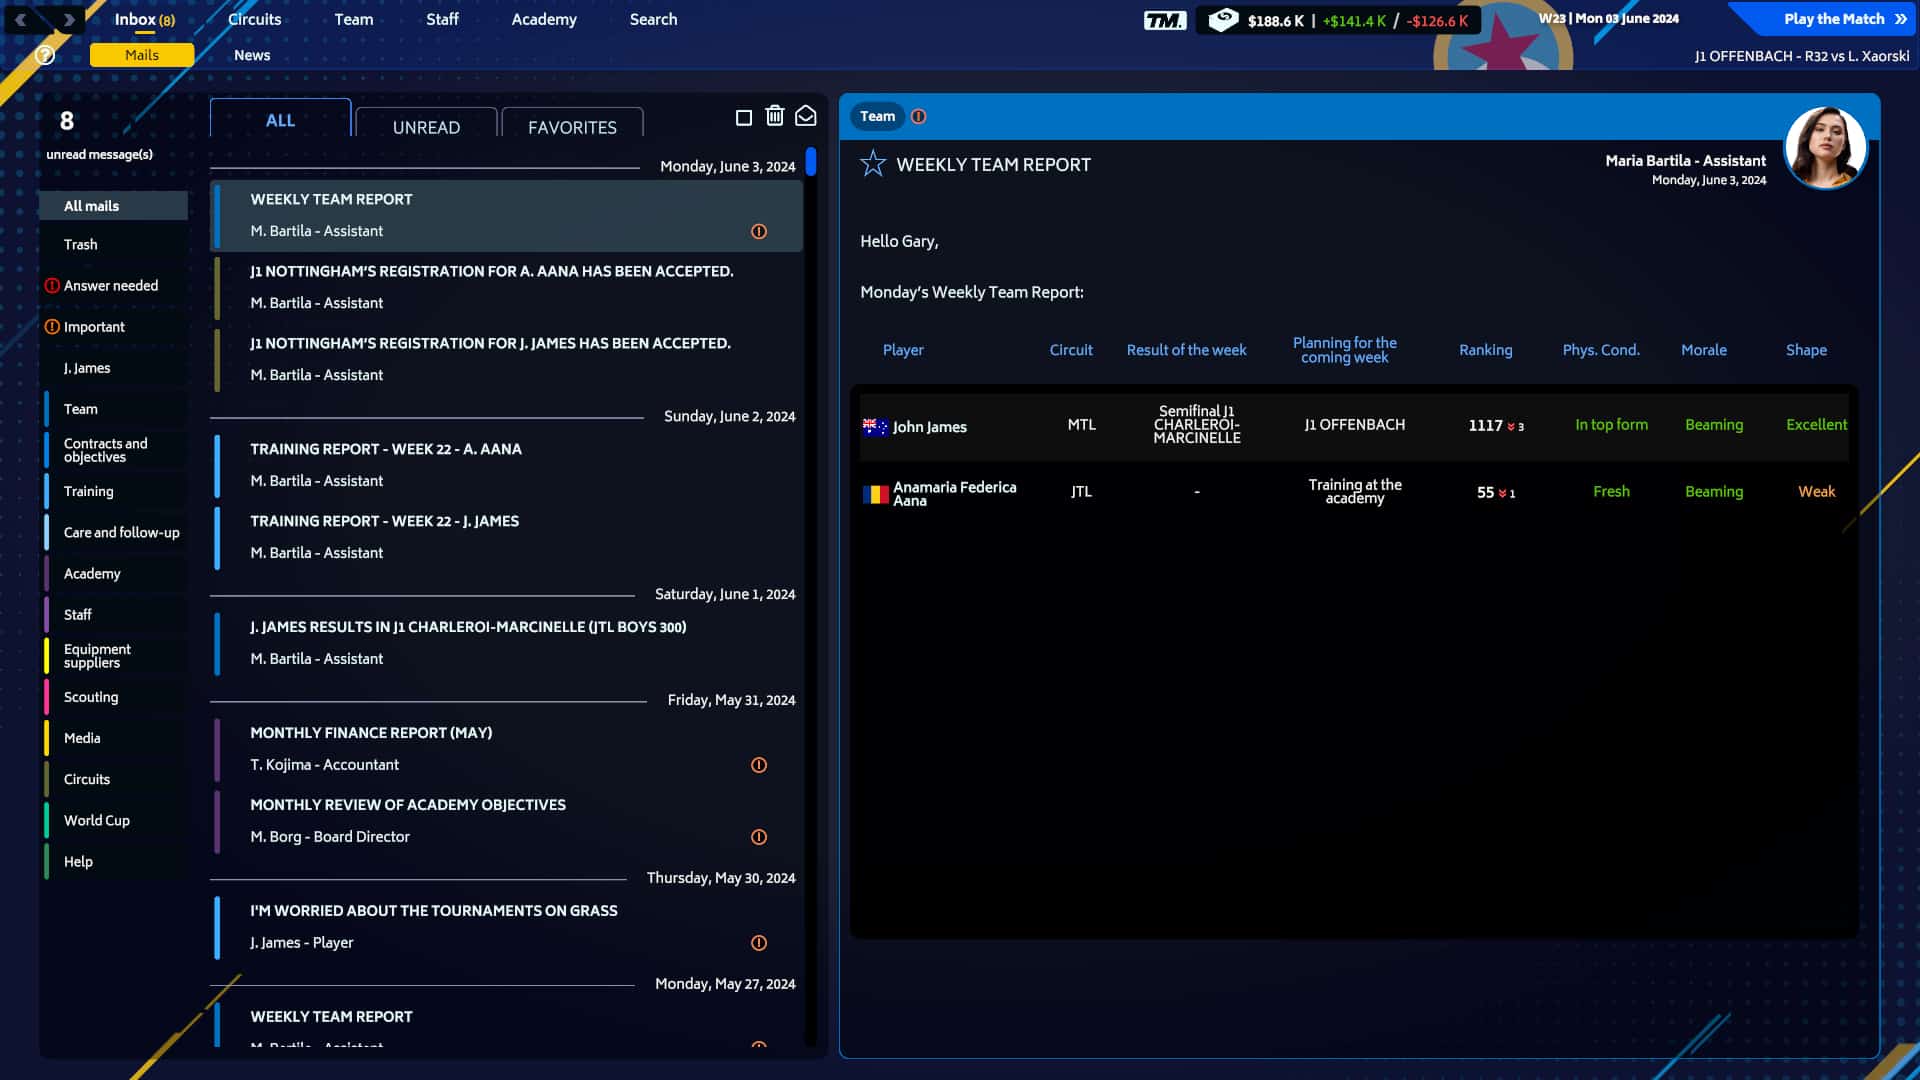Select the FAVORITES messages tab filter

tap(571, 127)
